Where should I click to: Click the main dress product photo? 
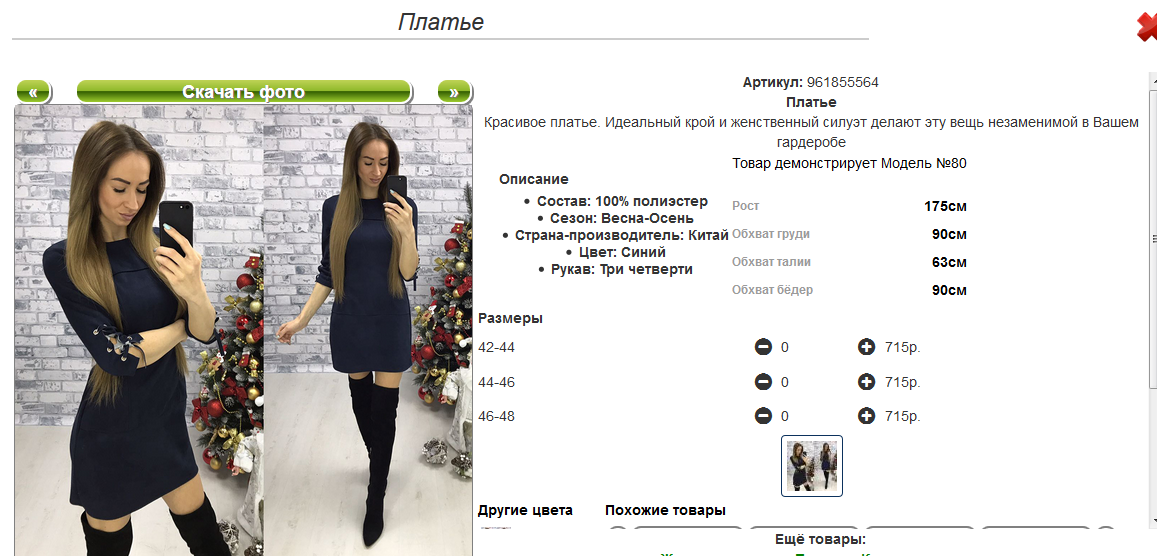point(244,330)
